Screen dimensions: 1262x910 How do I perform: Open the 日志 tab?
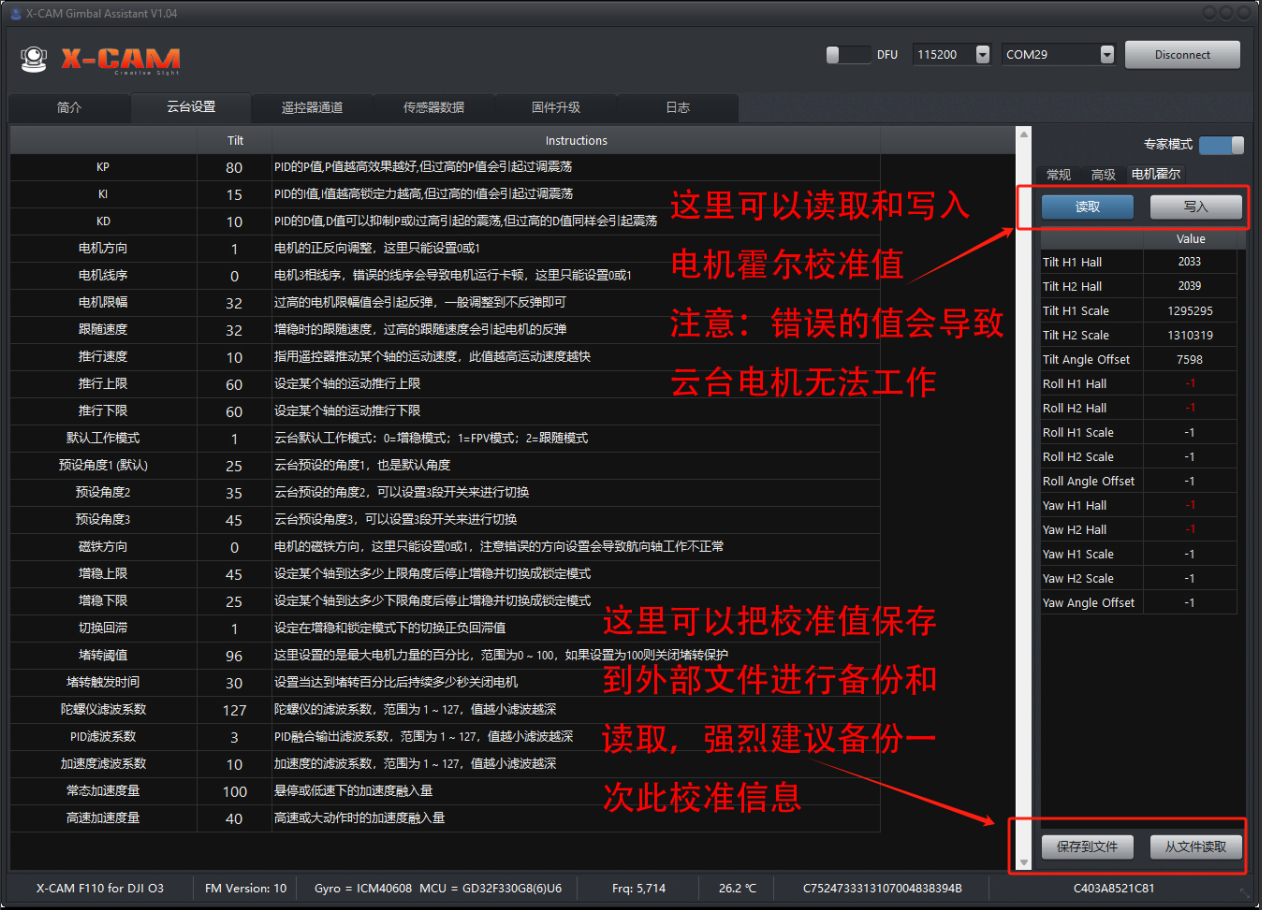tap(678, 108)
